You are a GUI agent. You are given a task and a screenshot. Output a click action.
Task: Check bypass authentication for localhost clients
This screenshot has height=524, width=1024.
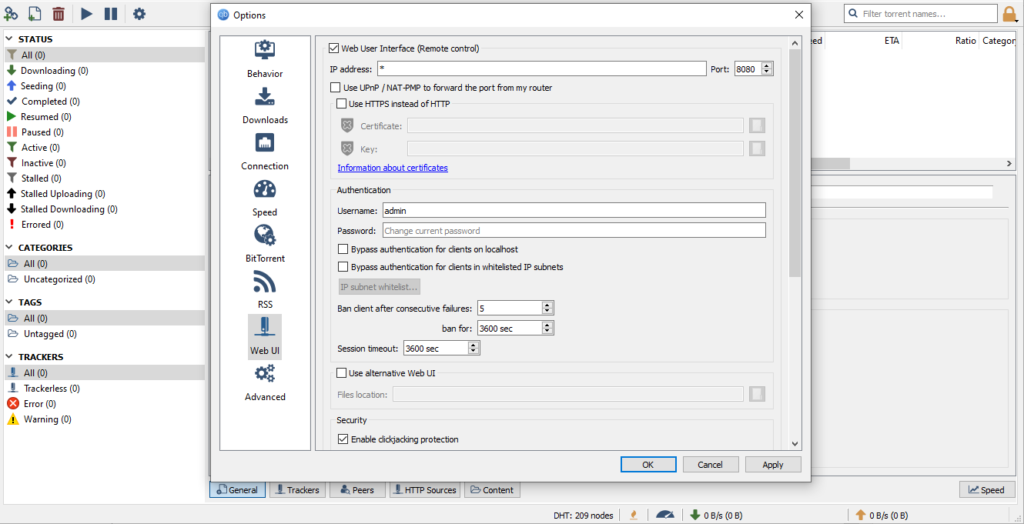343,249
